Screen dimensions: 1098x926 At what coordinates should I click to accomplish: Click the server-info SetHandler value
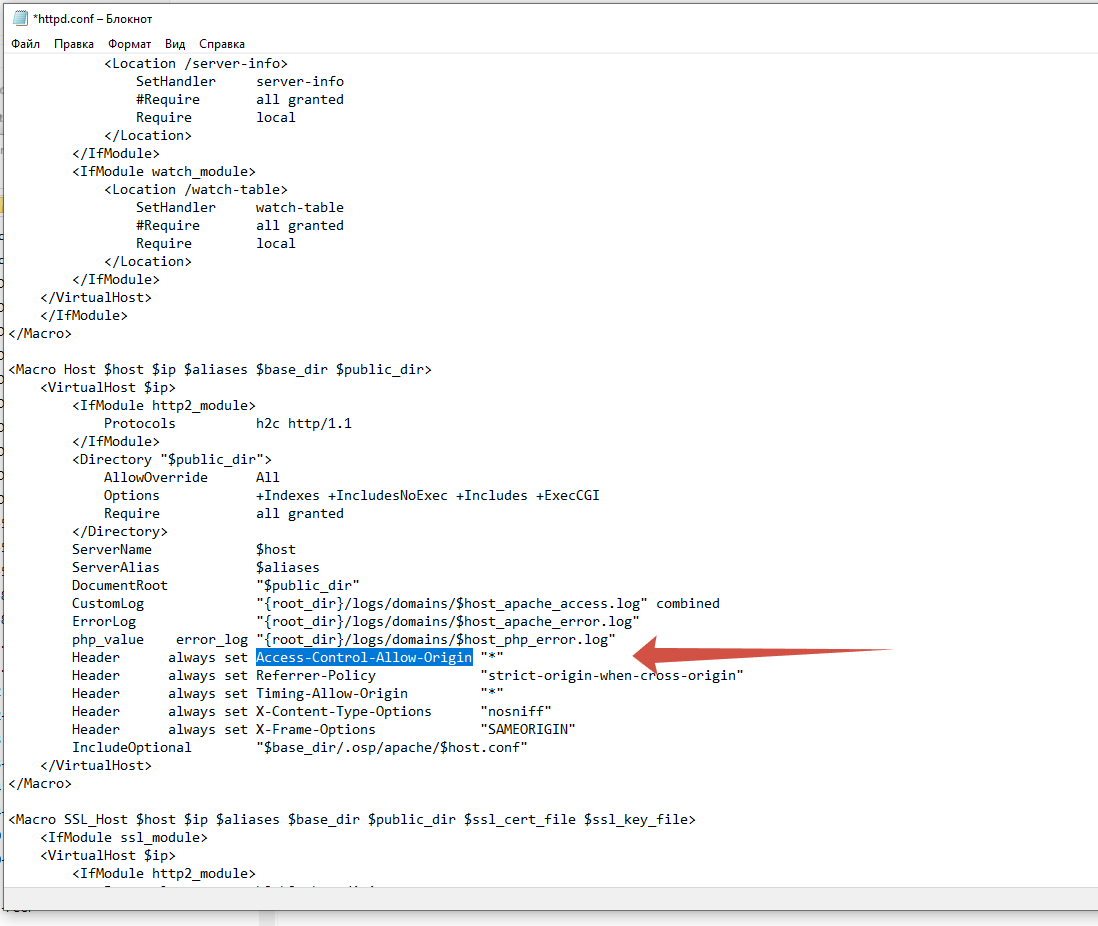point(300,81)
